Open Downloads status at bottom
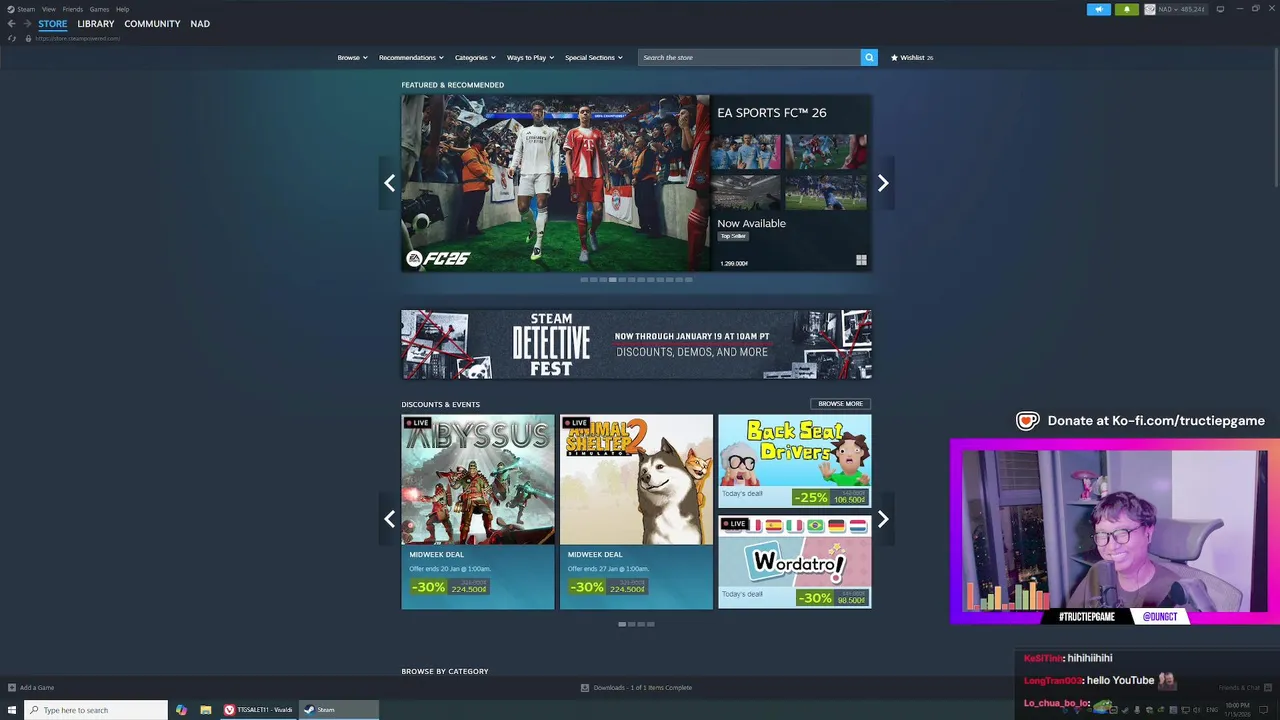The width and height of the screenshot is (1280, 720). click(636, 688)
